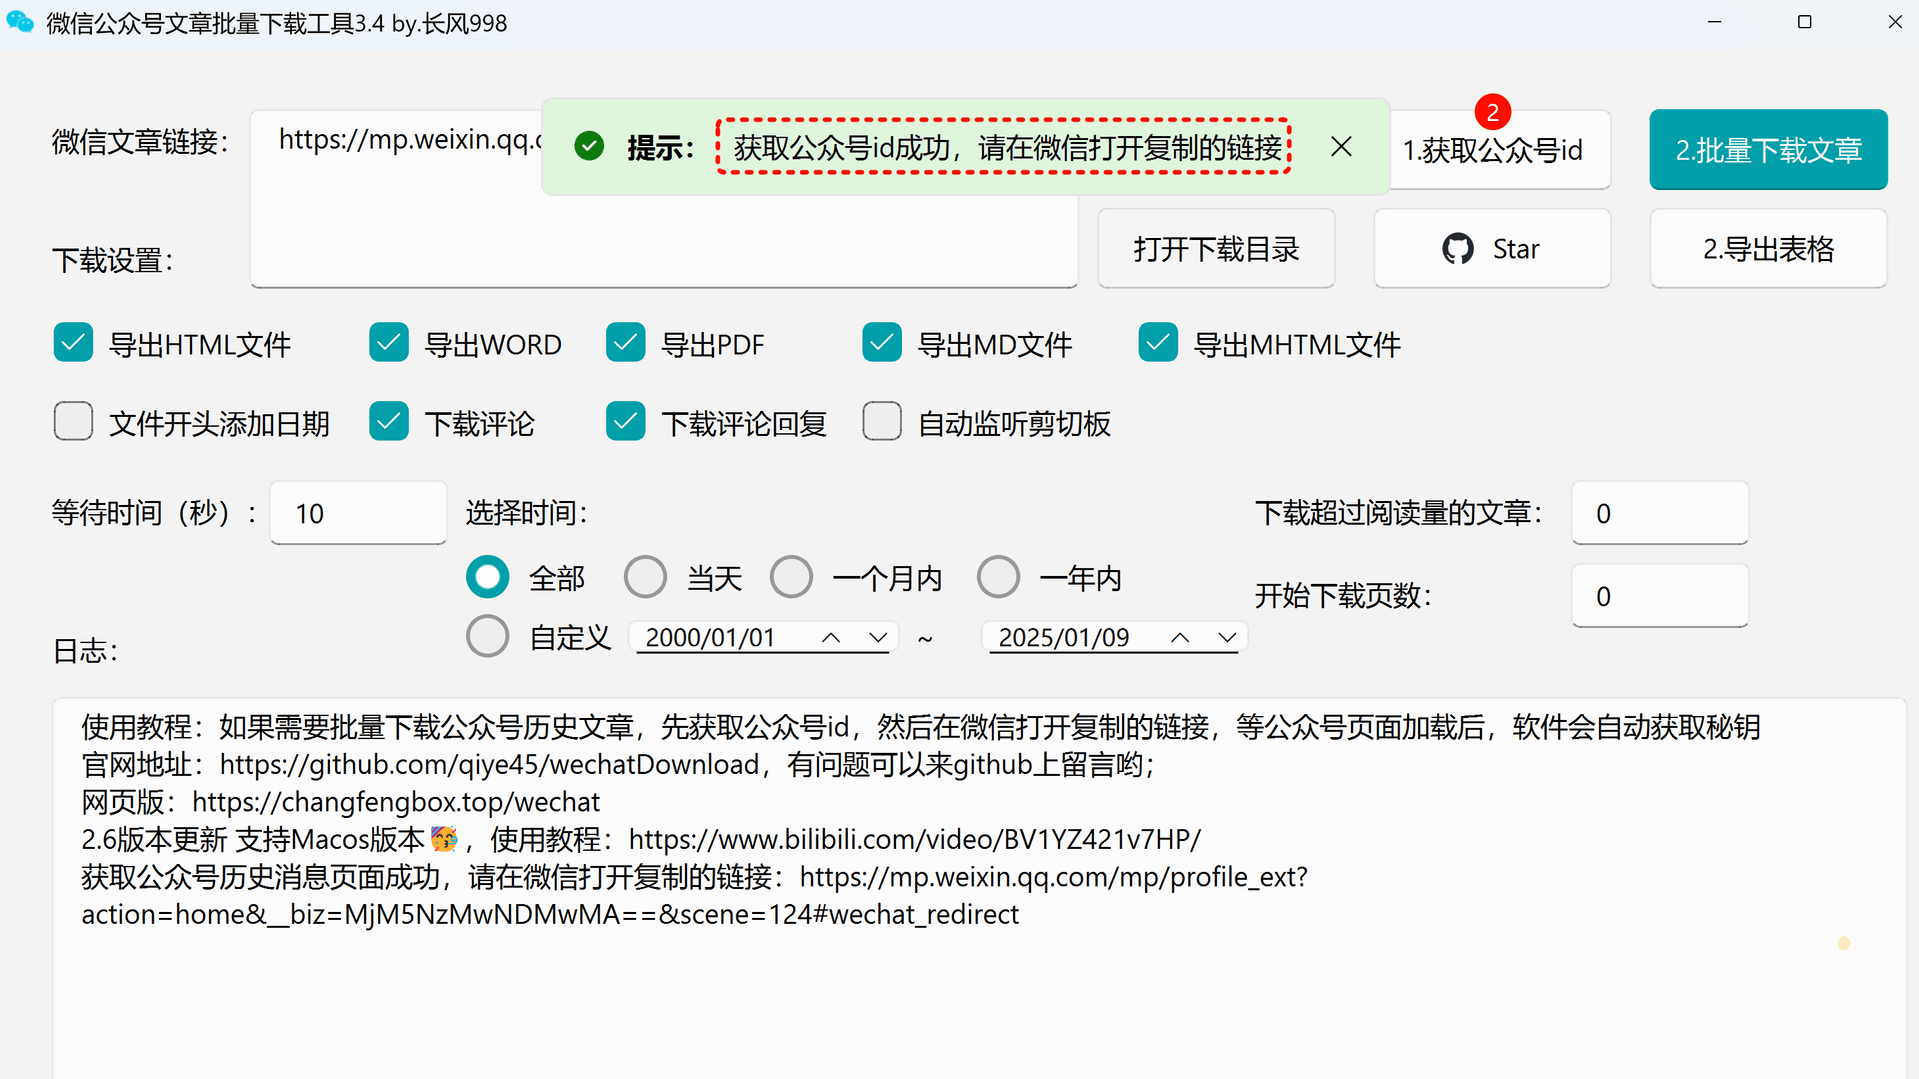This screenshot has height=1079, width=1919.
Task: Click github.com/qiye45/wechatDownload link in log
Action: point(489,765)
